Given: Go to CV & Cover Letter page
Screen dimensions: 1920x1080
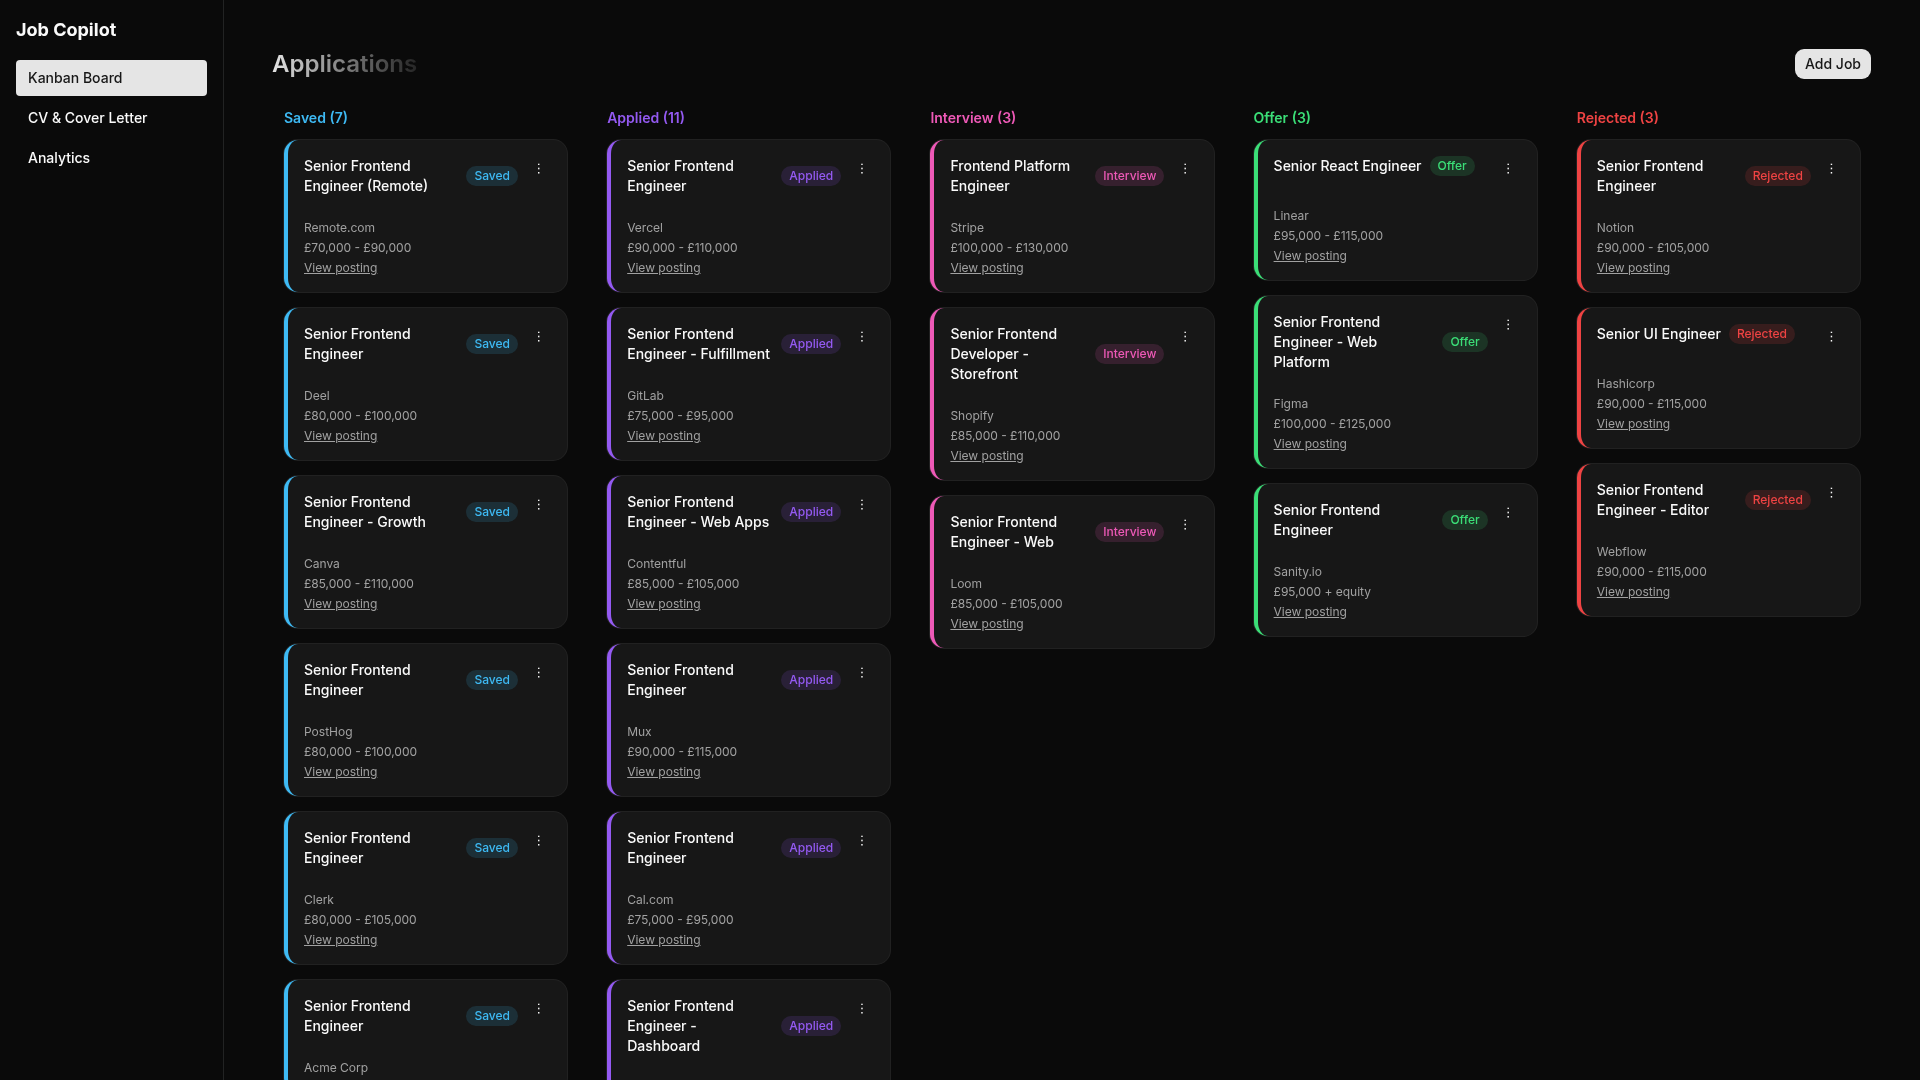Looking at the screenshot, I should coord(111,118).
